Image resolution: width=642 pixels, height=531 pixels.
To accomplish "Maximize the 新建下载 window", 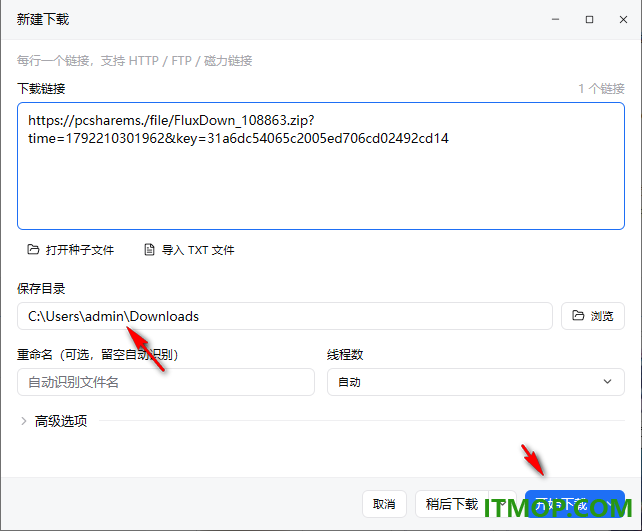I will click(590, 19).
